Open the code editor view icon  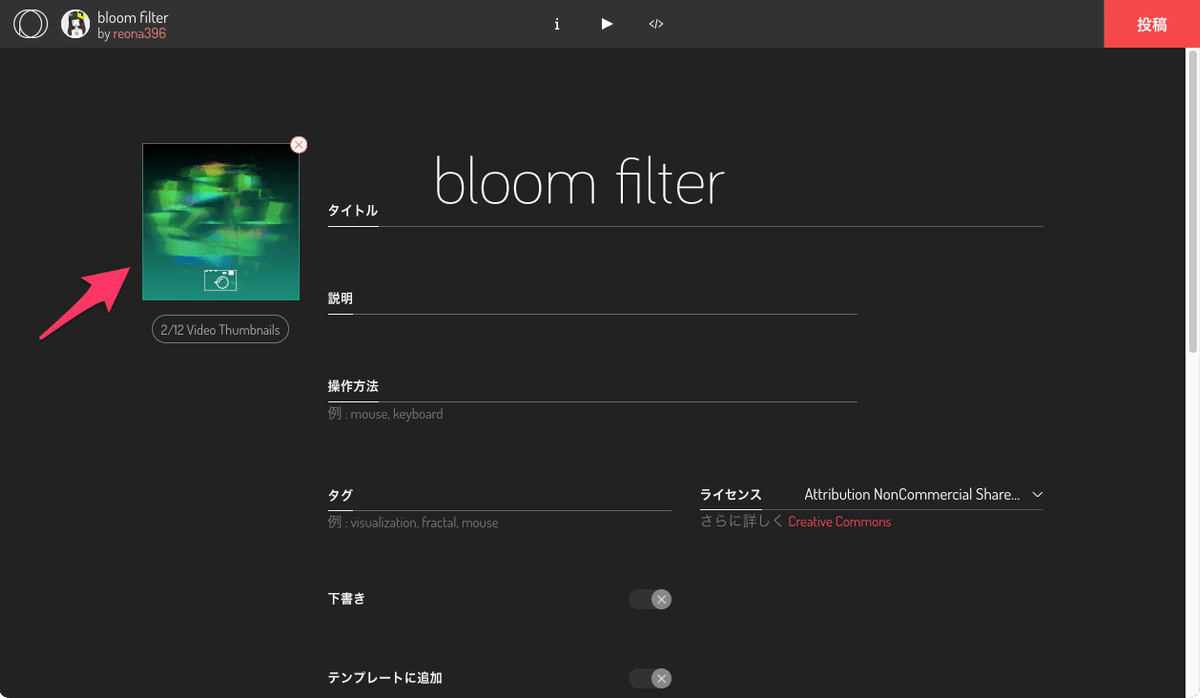(656, 23)
